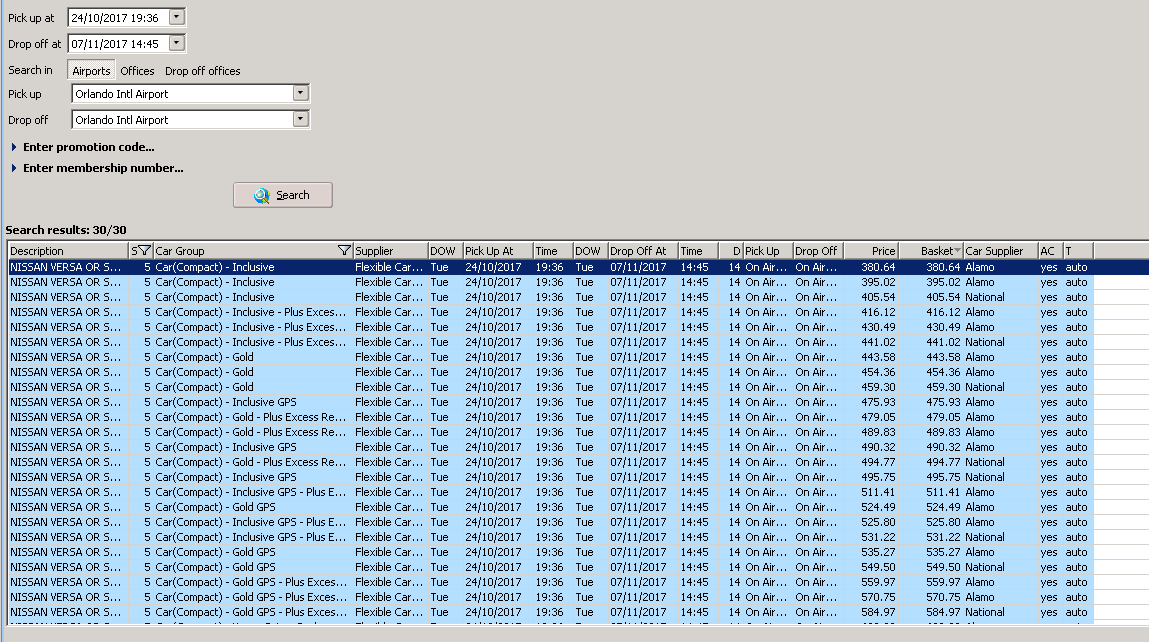This screenshot has width=1149, height=642.
Task: Open the Drop off at date dropdown arrow
Action: (176, 43)
